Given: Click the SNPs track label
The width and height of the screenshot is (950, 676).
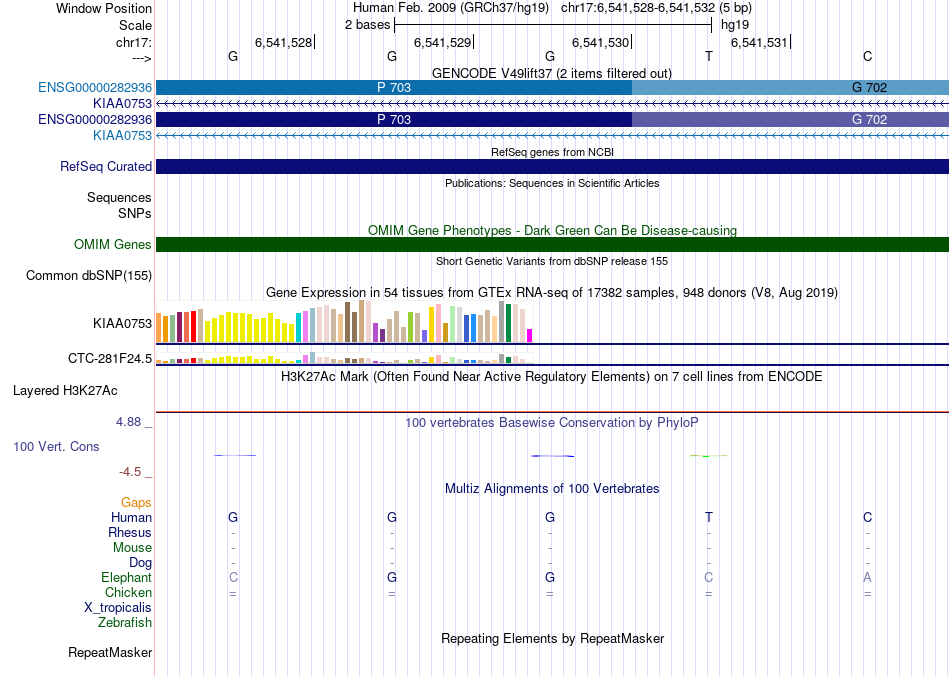Looking at the screenshot, I should coord(135,213).
